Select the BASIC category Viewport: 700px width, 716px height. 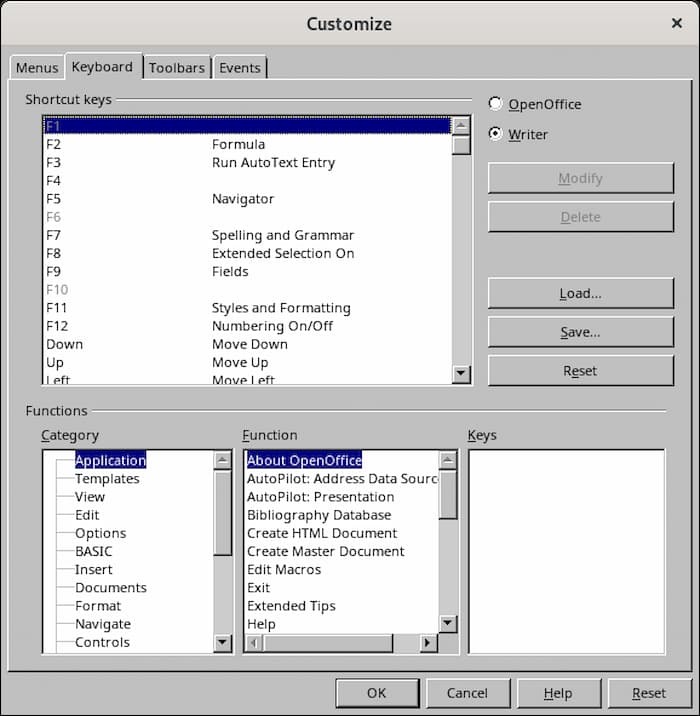(94, 552)
